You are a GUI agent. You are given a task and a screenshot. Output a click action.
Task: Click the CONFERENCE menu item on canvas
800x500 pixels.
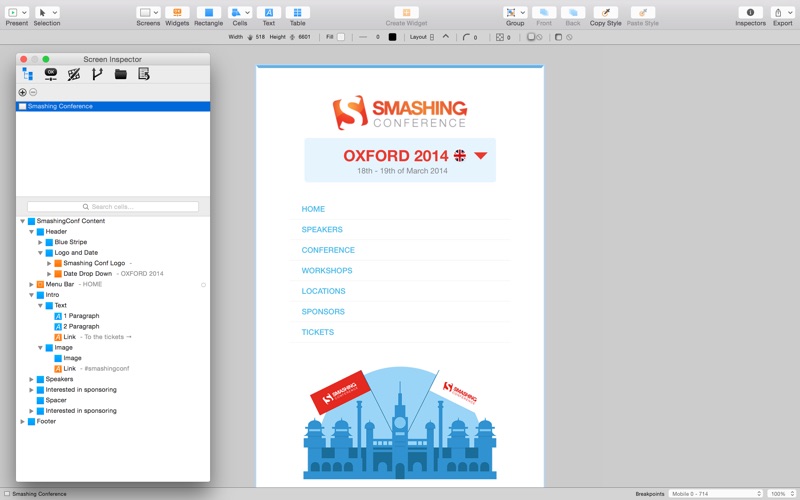(328, 250)
